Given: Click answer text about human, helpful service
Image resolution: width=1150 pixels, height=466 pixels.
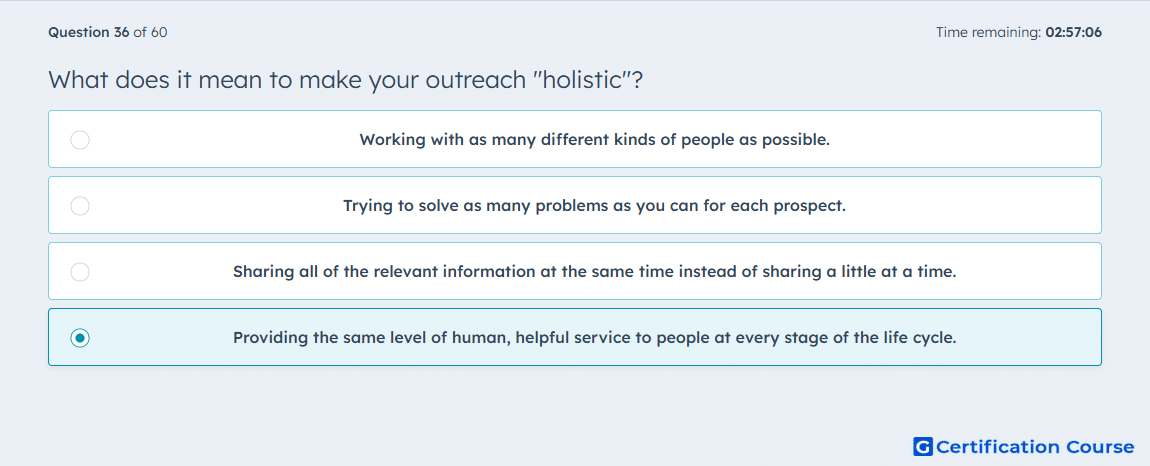Looking at the screenshot, I should 594,338.
